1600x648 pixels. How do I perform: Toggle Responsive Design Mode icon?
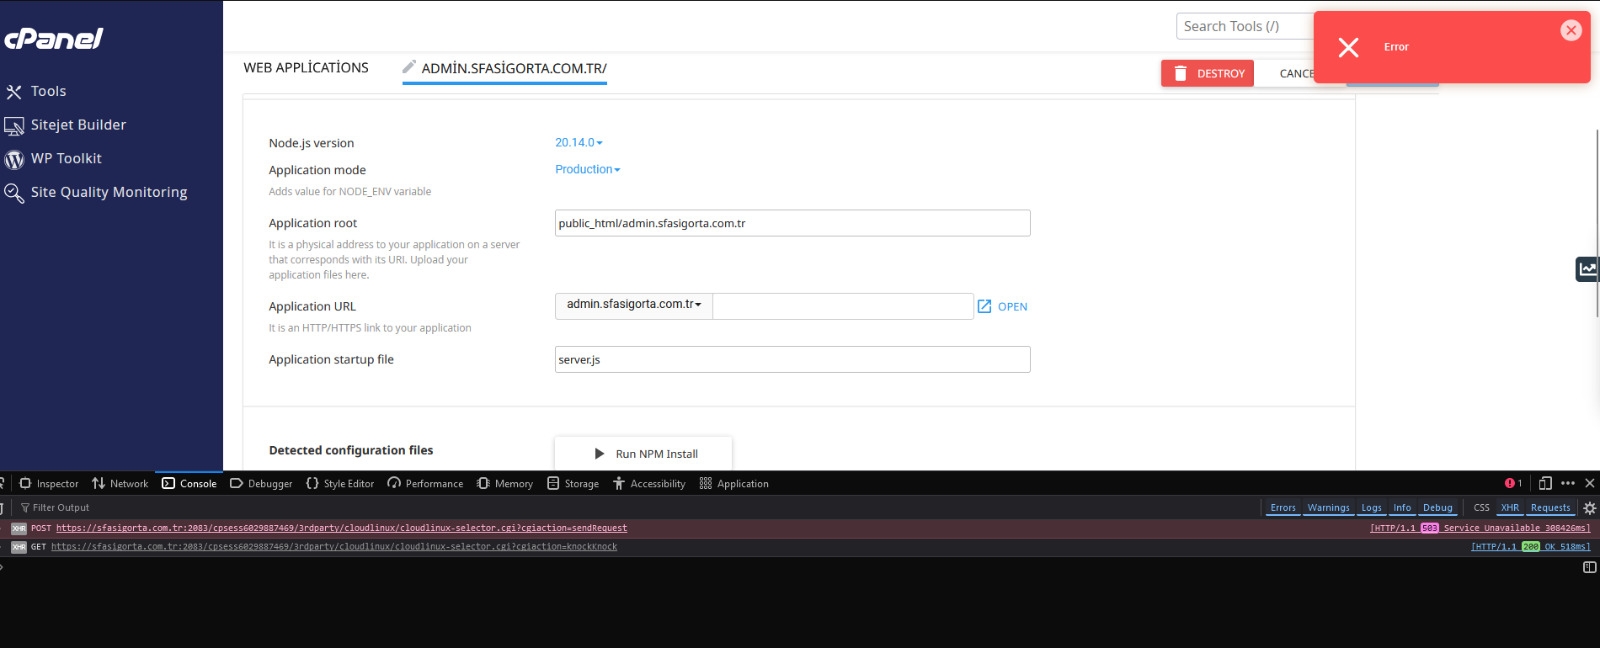click(x=1545, y=483)
